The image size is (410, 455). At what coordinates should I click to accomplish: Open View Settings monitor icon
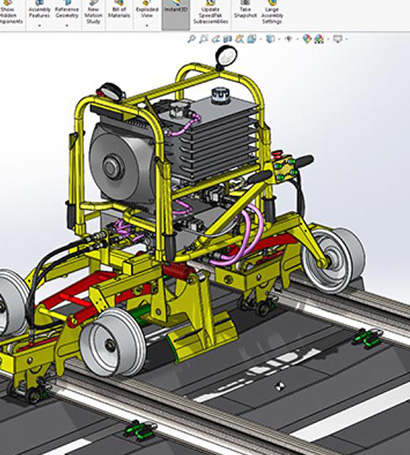click(338, 39)
